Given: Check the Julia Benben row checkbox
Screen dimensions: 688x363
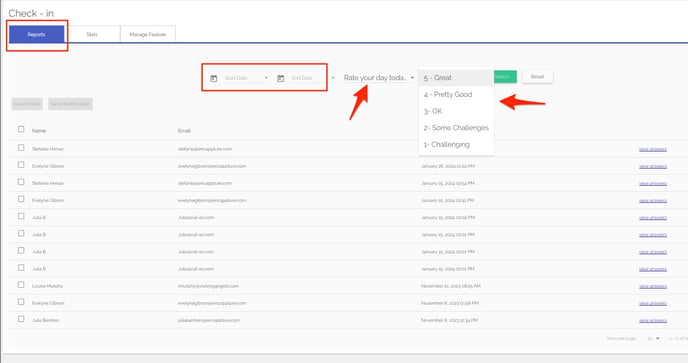Looking at the screenshot, I should tap(21, 319).
